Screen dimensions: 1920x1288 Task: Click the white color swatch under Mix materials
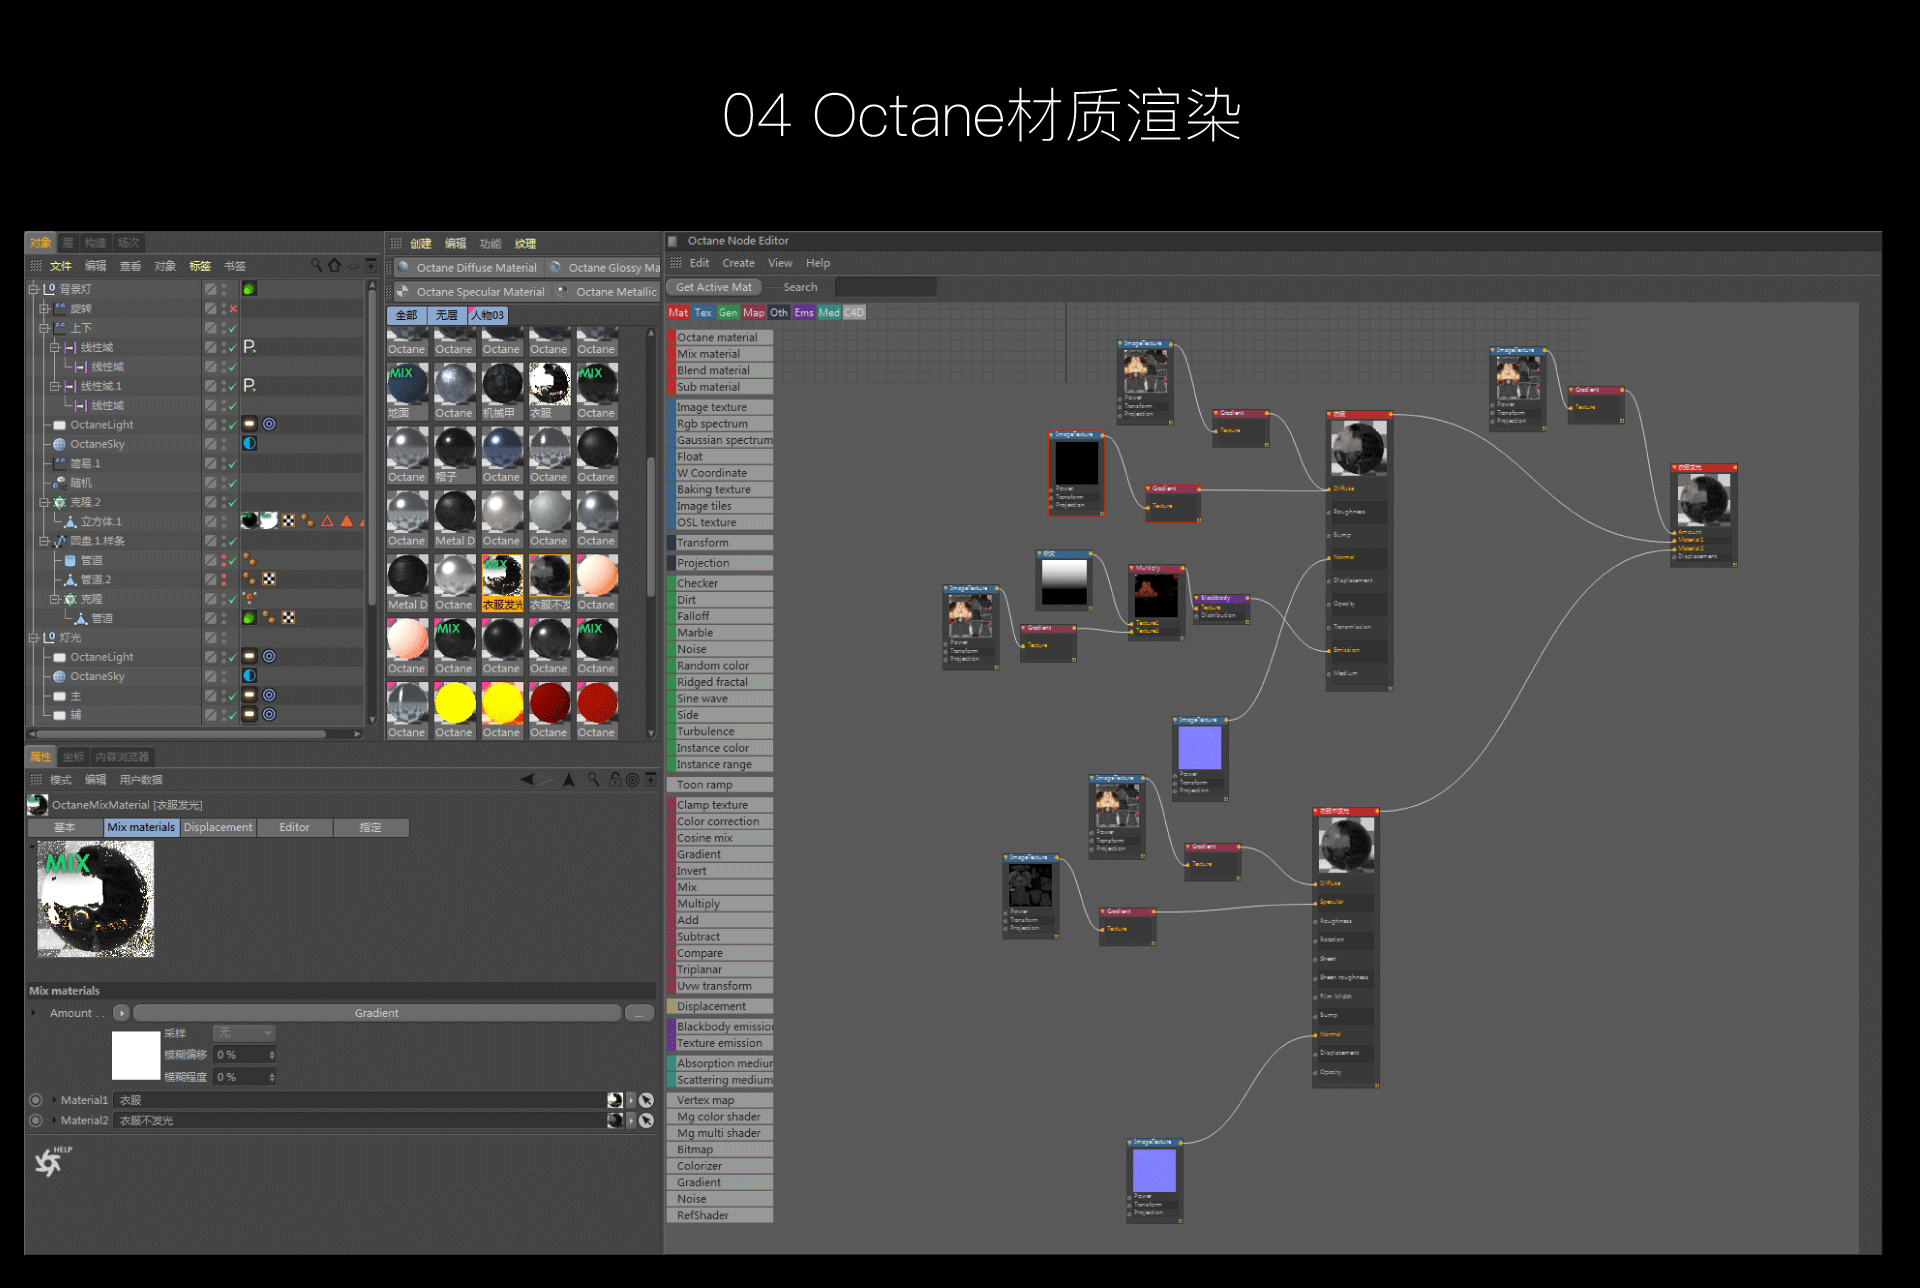click(136, 1055)
